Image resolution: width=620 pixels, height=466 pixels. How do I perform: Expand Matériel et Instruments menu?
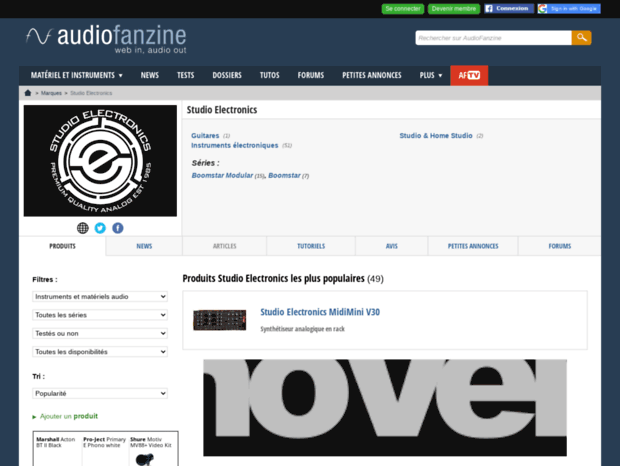pos(77,75)
